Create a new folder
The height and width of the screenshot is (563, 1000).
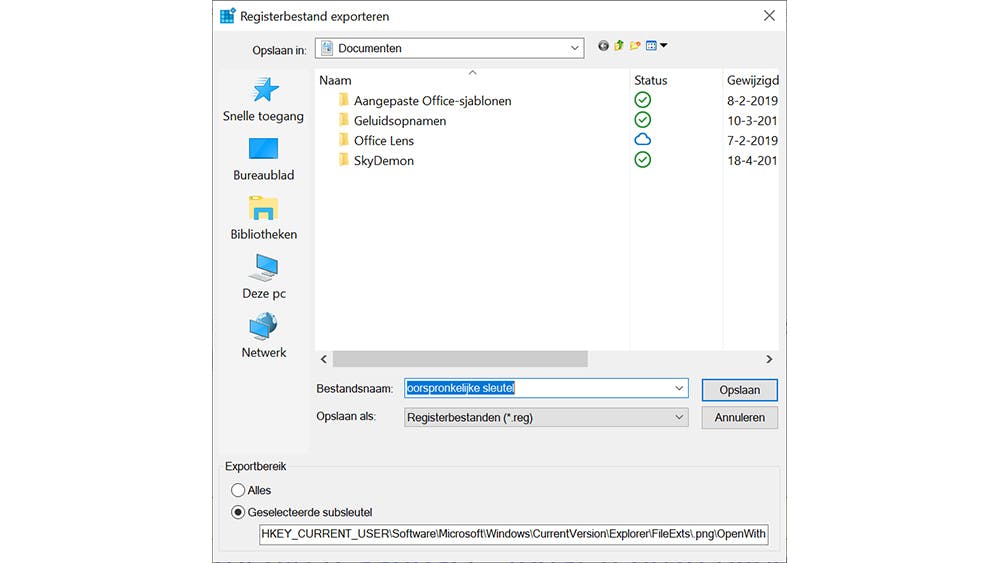click(635, 45)
